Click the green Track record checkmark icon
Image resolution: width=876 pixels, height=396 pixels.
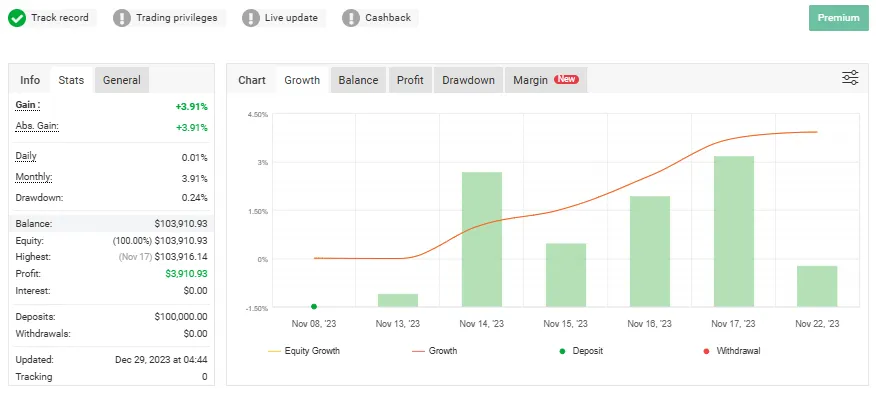click(17, 18)
